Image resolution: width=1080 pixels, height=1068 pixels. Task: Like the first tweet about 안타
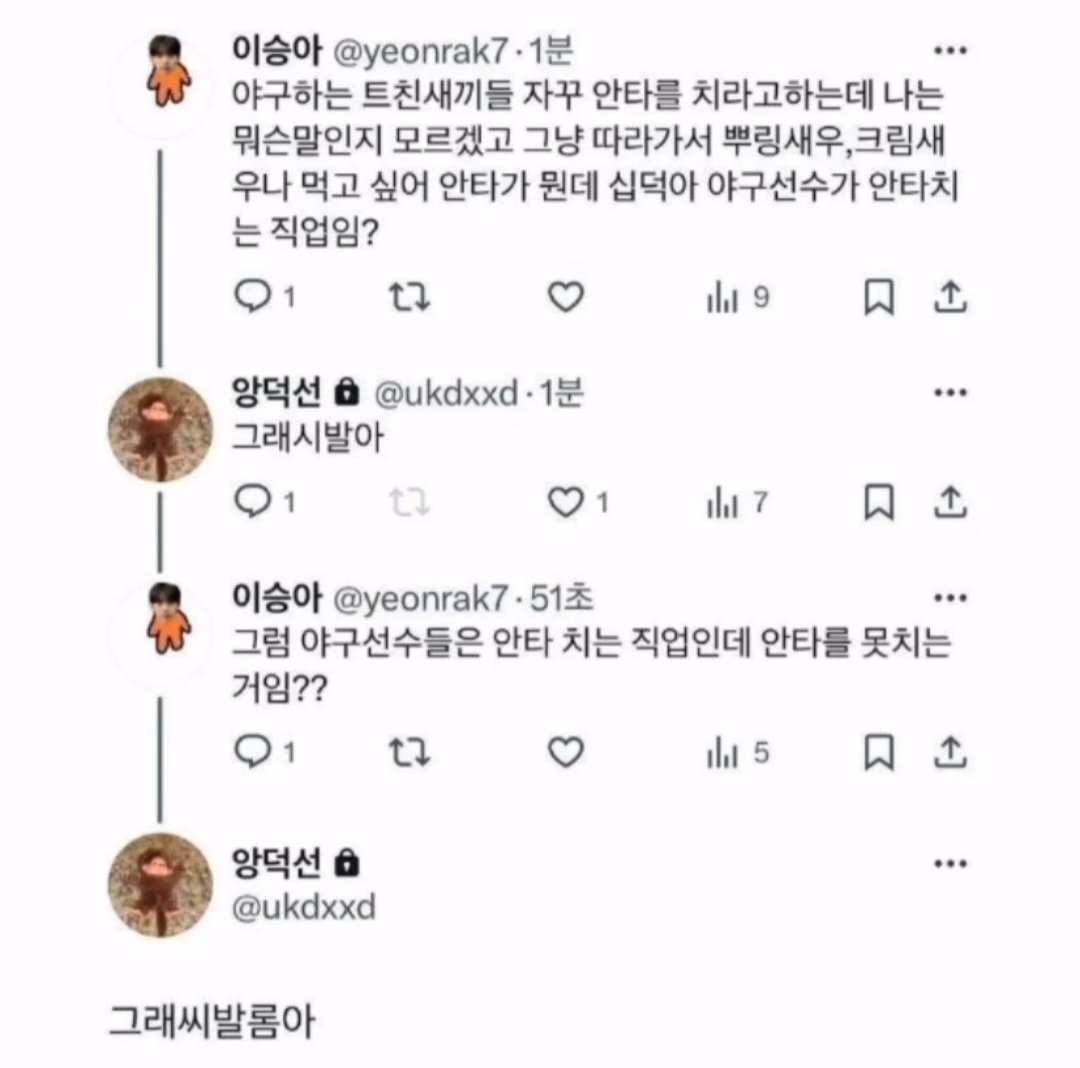pos(566,297)
